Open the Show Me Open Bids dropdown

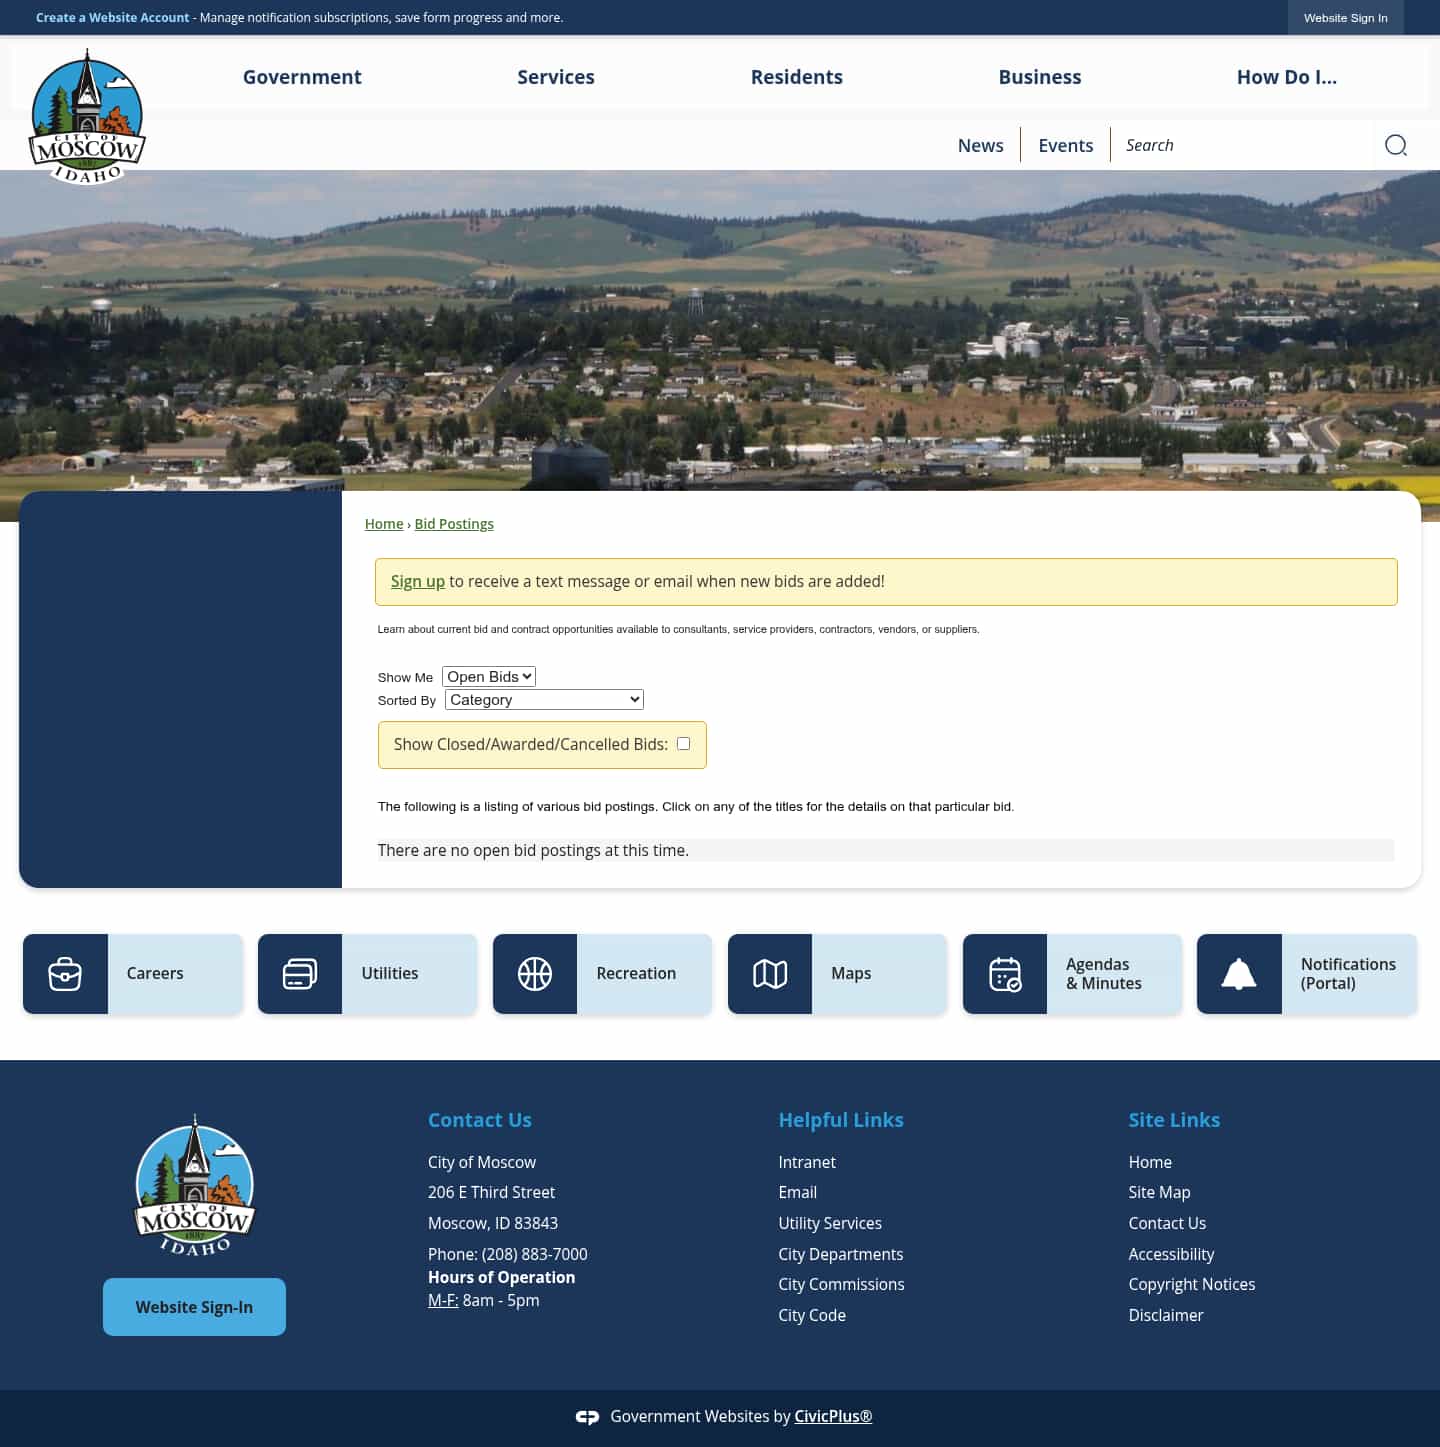tap(489, 677)
